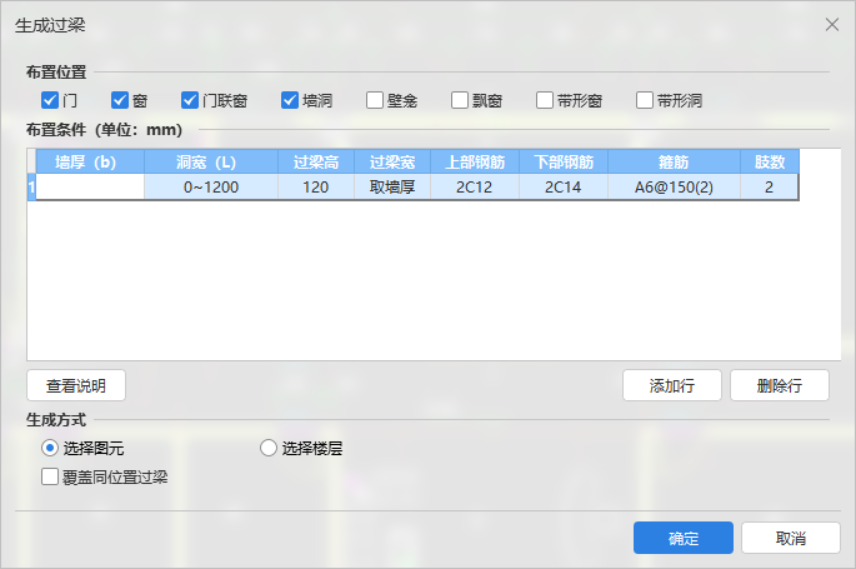Select the 2C12 上部钢筋 cell

pos(475,187)
